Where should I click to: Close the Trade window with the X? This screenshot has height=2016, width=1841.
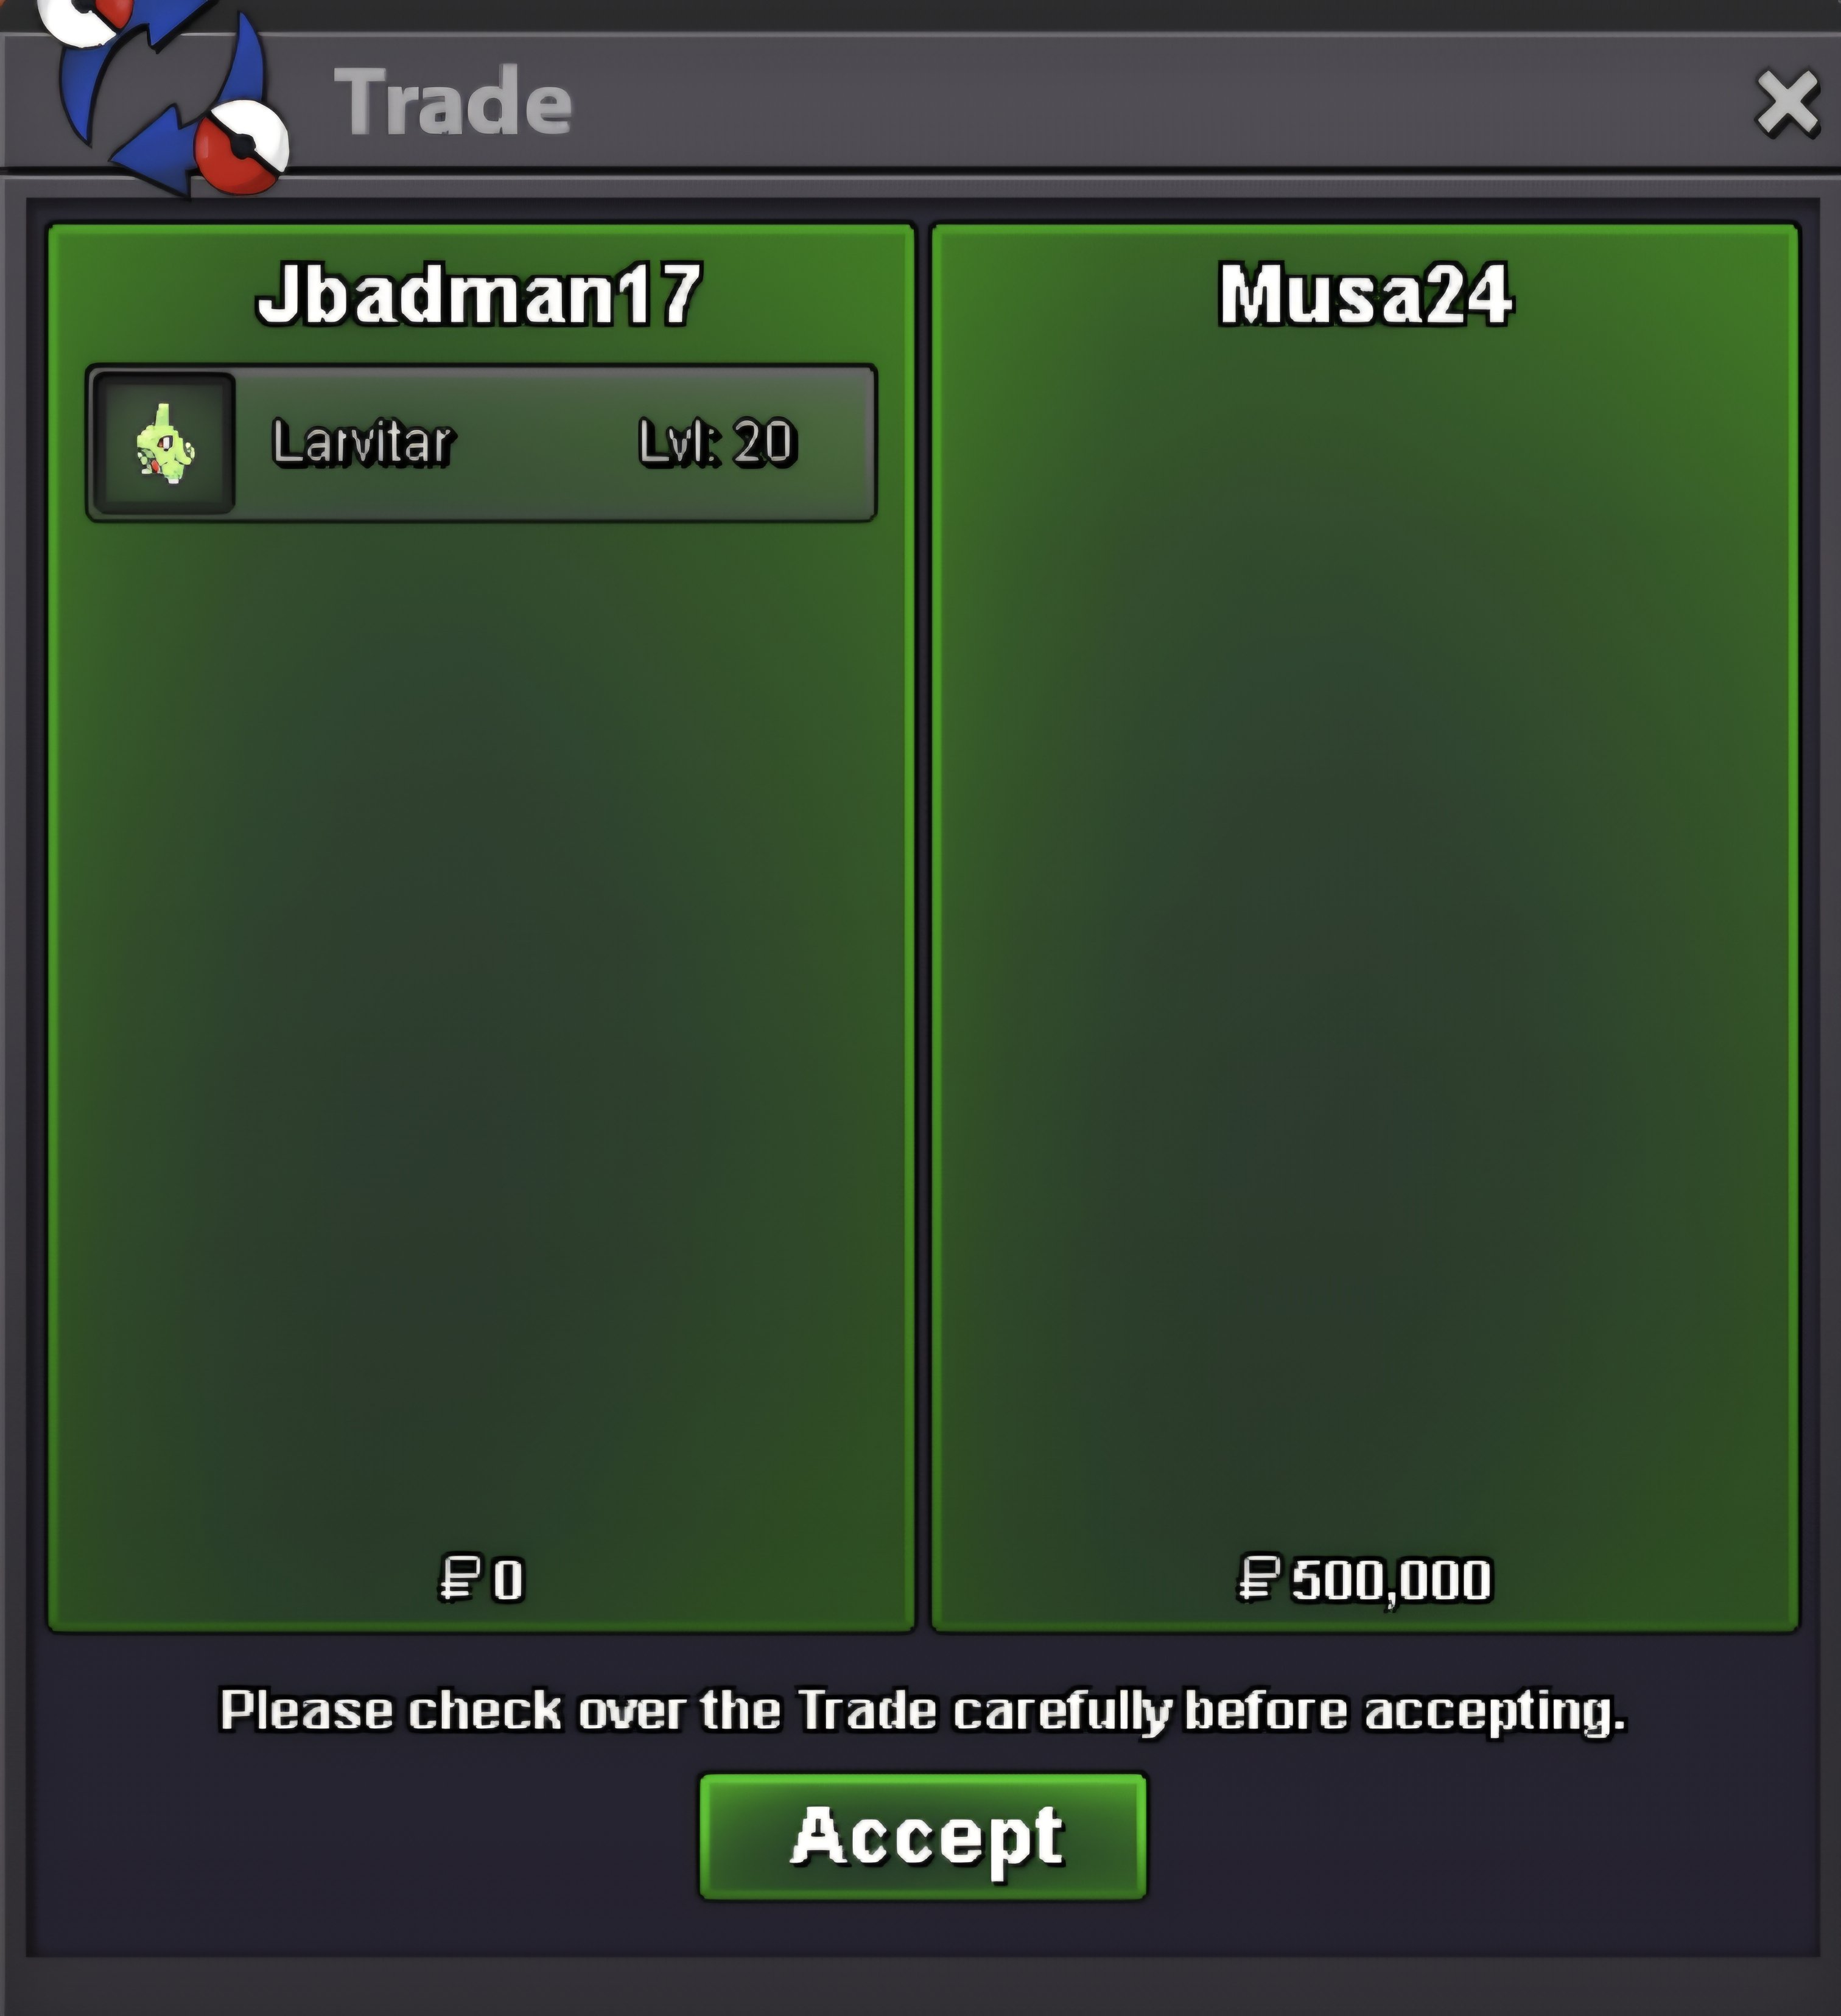[1788, 102]
